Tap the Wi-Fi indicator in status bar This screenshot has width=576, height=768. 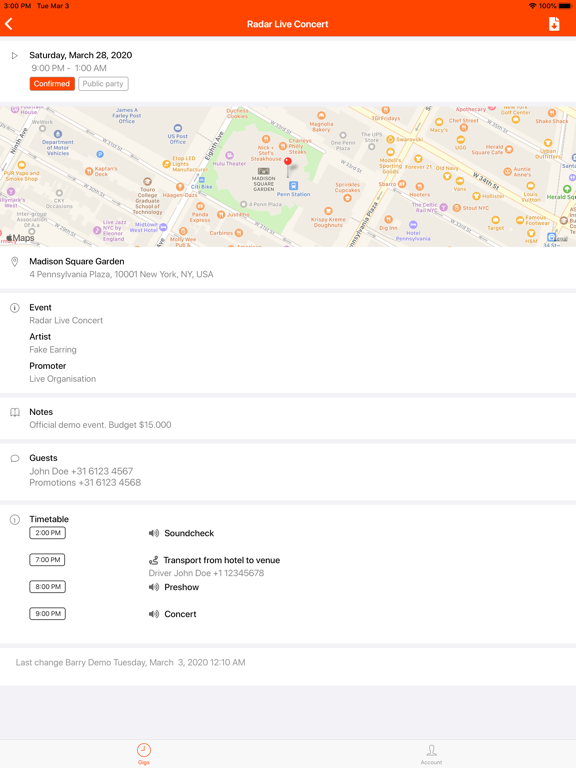pyautogui.click(x=532, y=6)
